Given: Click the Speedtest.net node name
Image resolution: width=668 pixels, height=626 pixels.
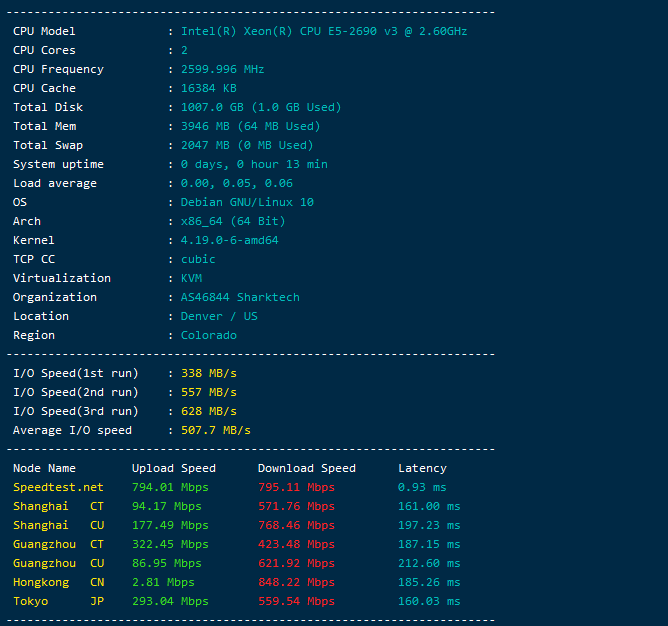Looking at the screenshot, I should 58,487.
